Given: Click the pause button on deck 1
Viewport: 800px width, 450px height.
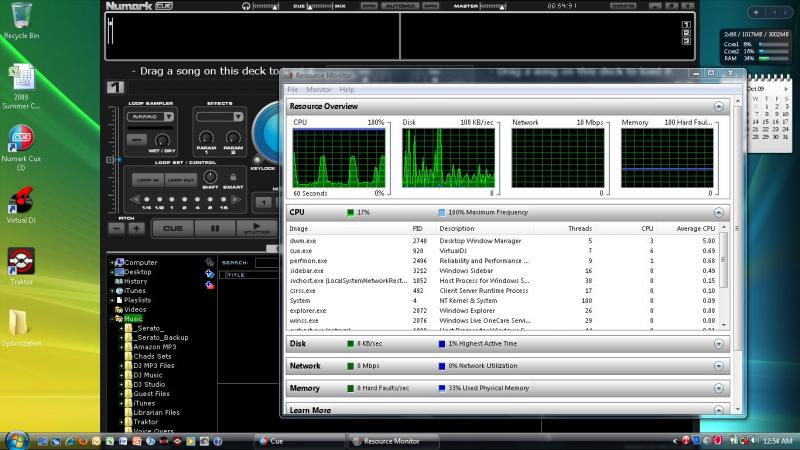Looking at the screenshot, I should point(215,229).
